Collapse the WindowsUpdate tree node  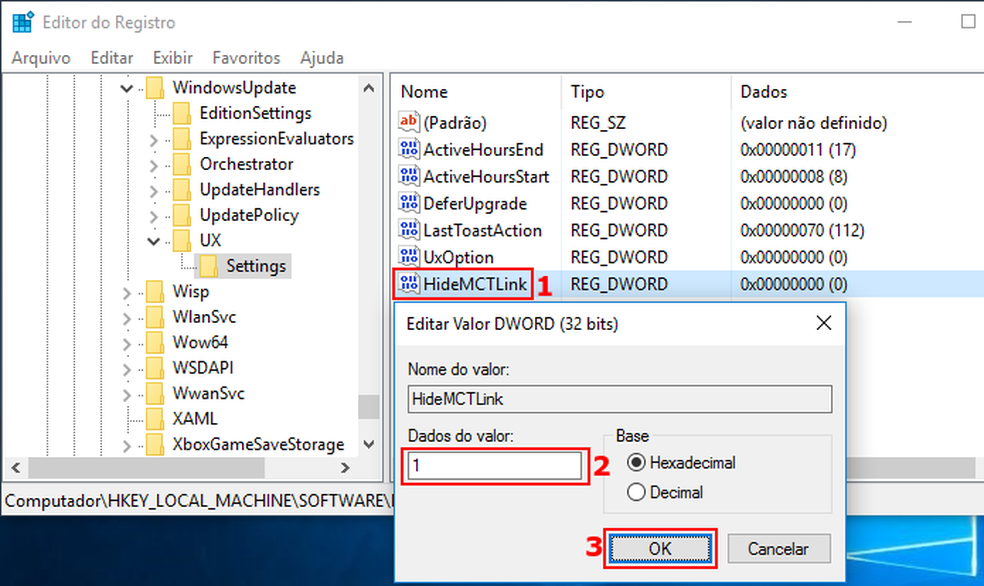pos(127,87)
